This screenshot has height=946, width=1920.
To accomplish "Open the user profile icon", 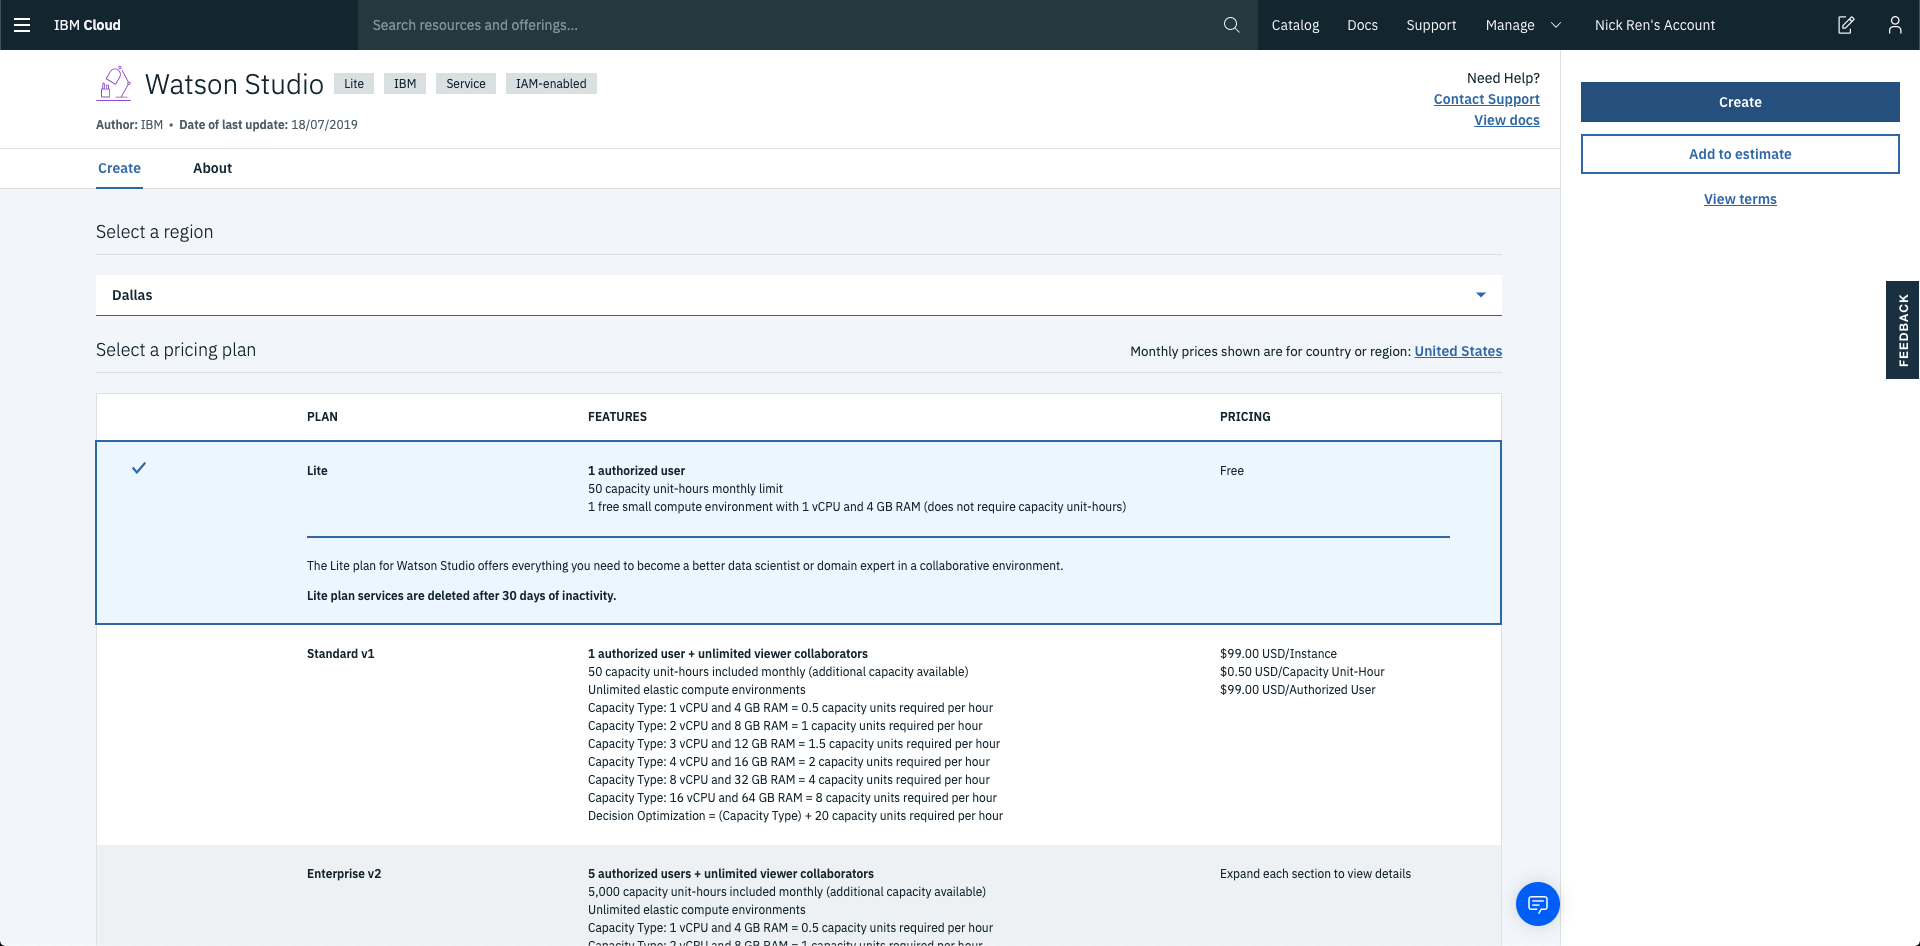I will (1895, 25).
